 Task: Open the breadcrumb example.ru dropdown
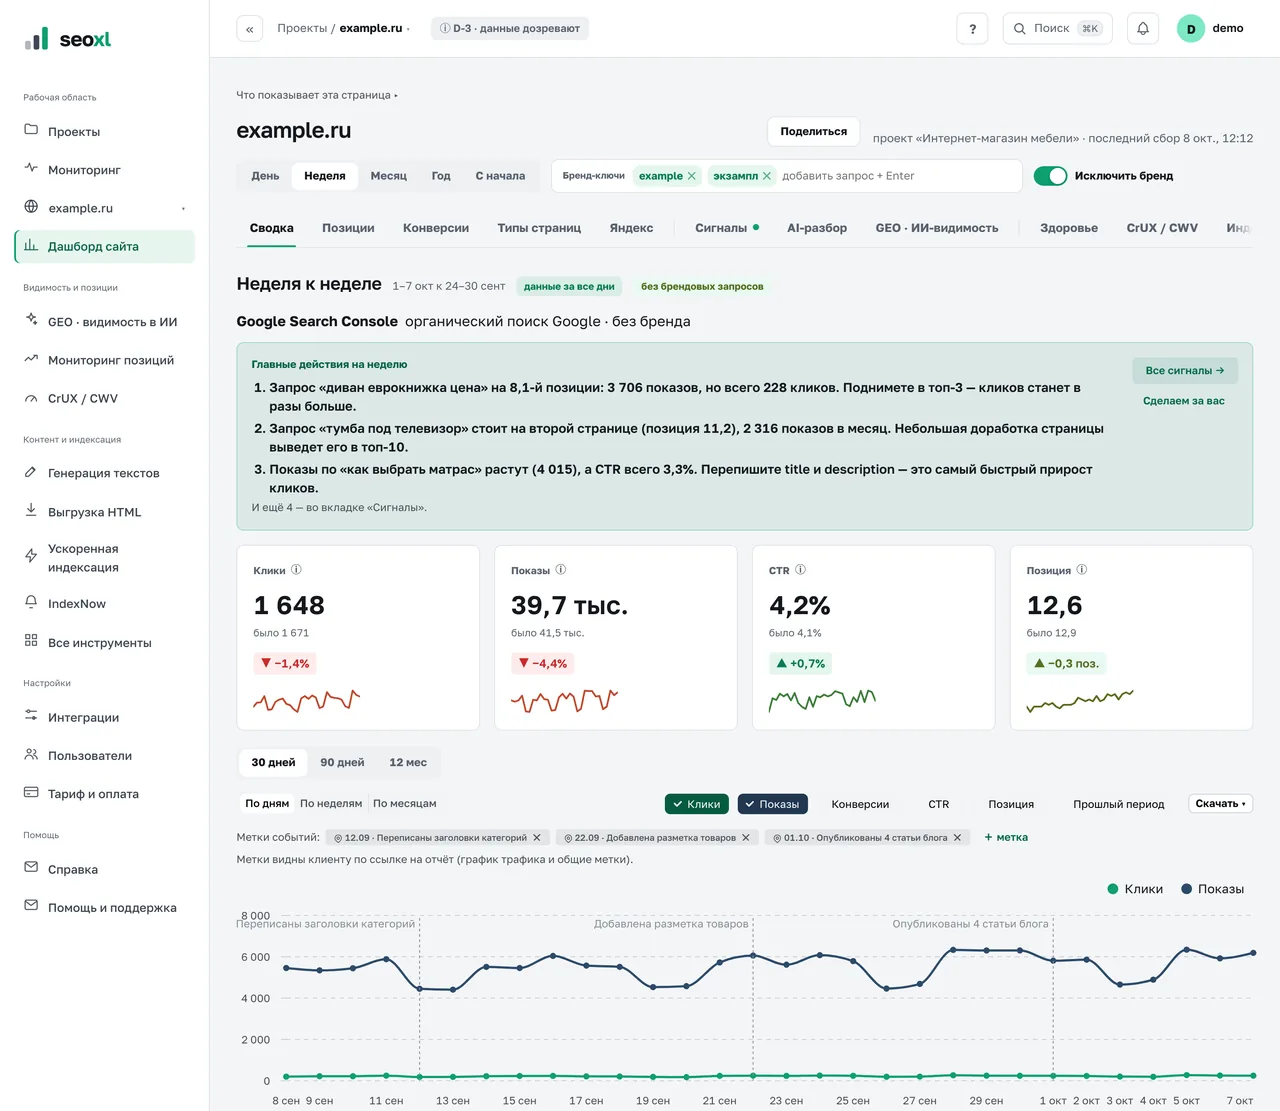click(x=374, y=29)
